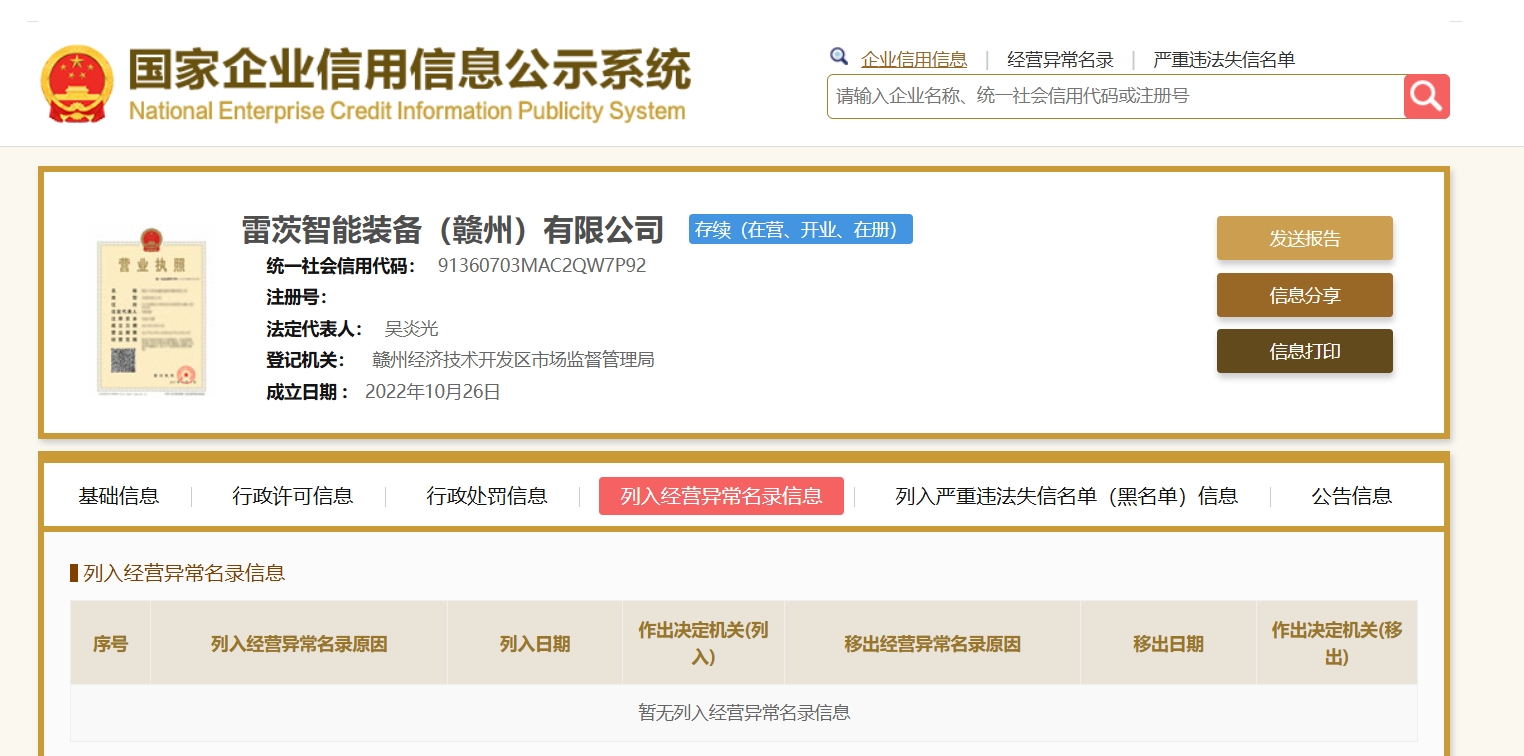Click the 发送报告 button
Viewport: 1524px width, 756px height.
(x=1305, y=238)
